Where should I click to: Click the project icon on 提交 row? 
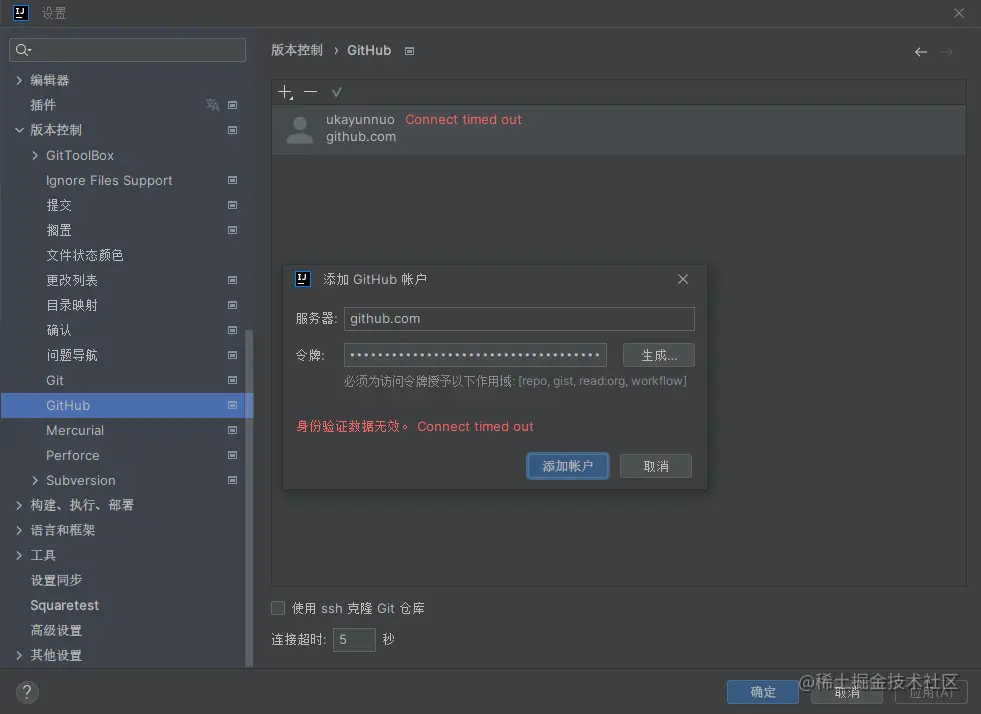(x=232, y=205)
